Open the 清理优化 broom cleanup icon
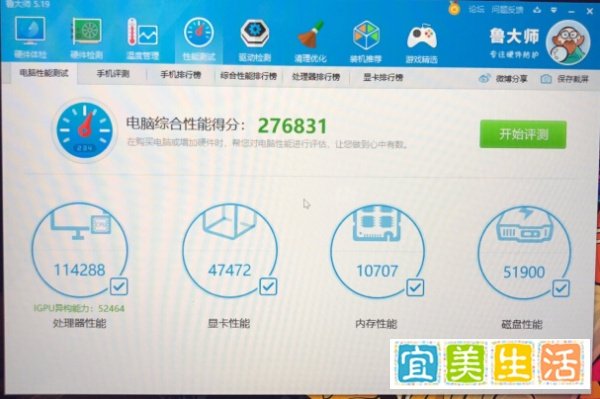600x399 pixels. click(x=310, y=41)
